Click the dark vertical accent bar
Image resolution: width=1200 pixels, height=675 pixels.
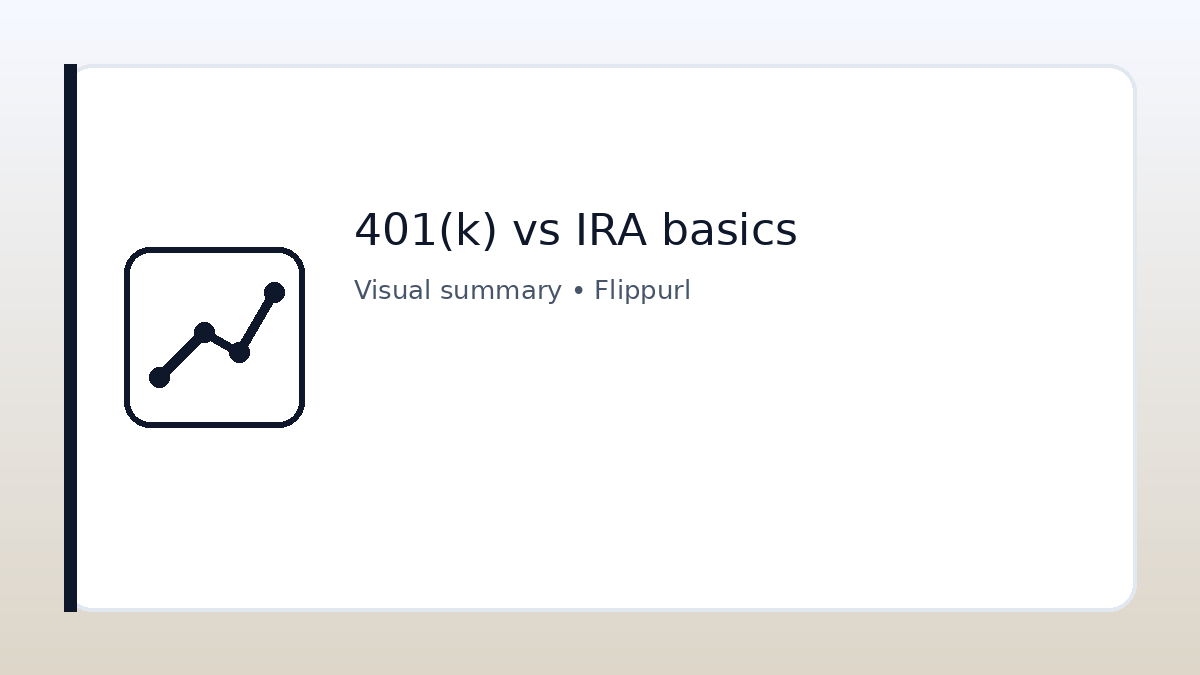point(69,337)
